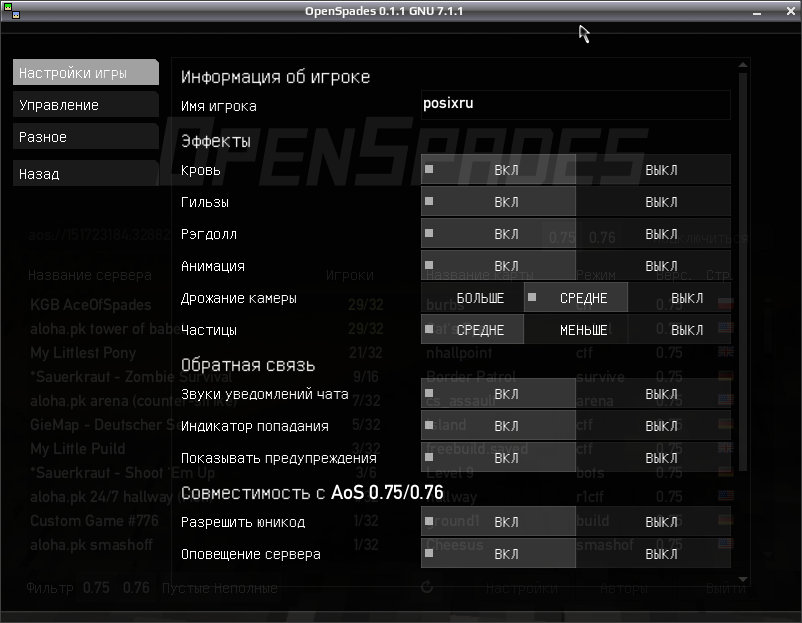This screenshot has width=802, height=623.
Task: Enable Показывать предупреждения (ВКЛ)
Action: (x=498, y=458)
